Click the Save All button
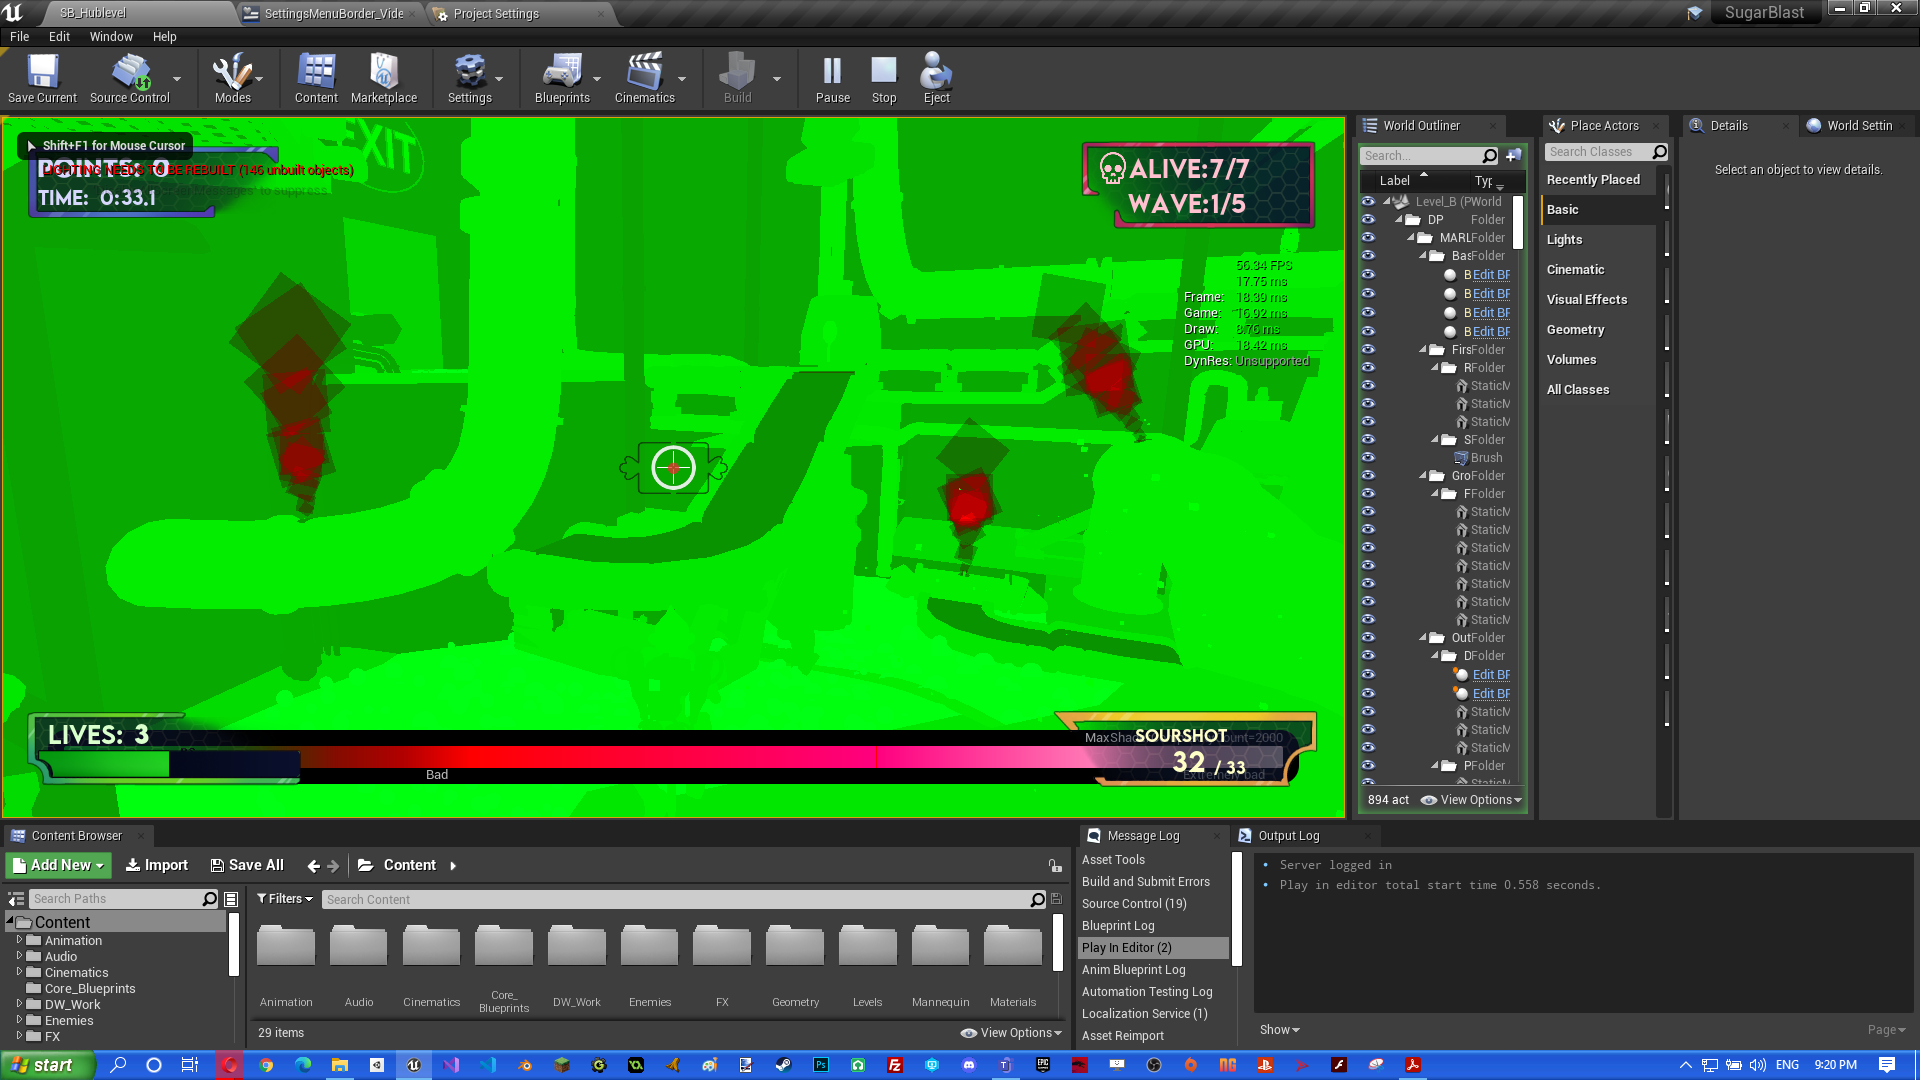1920x1080 pixels. 247,865
